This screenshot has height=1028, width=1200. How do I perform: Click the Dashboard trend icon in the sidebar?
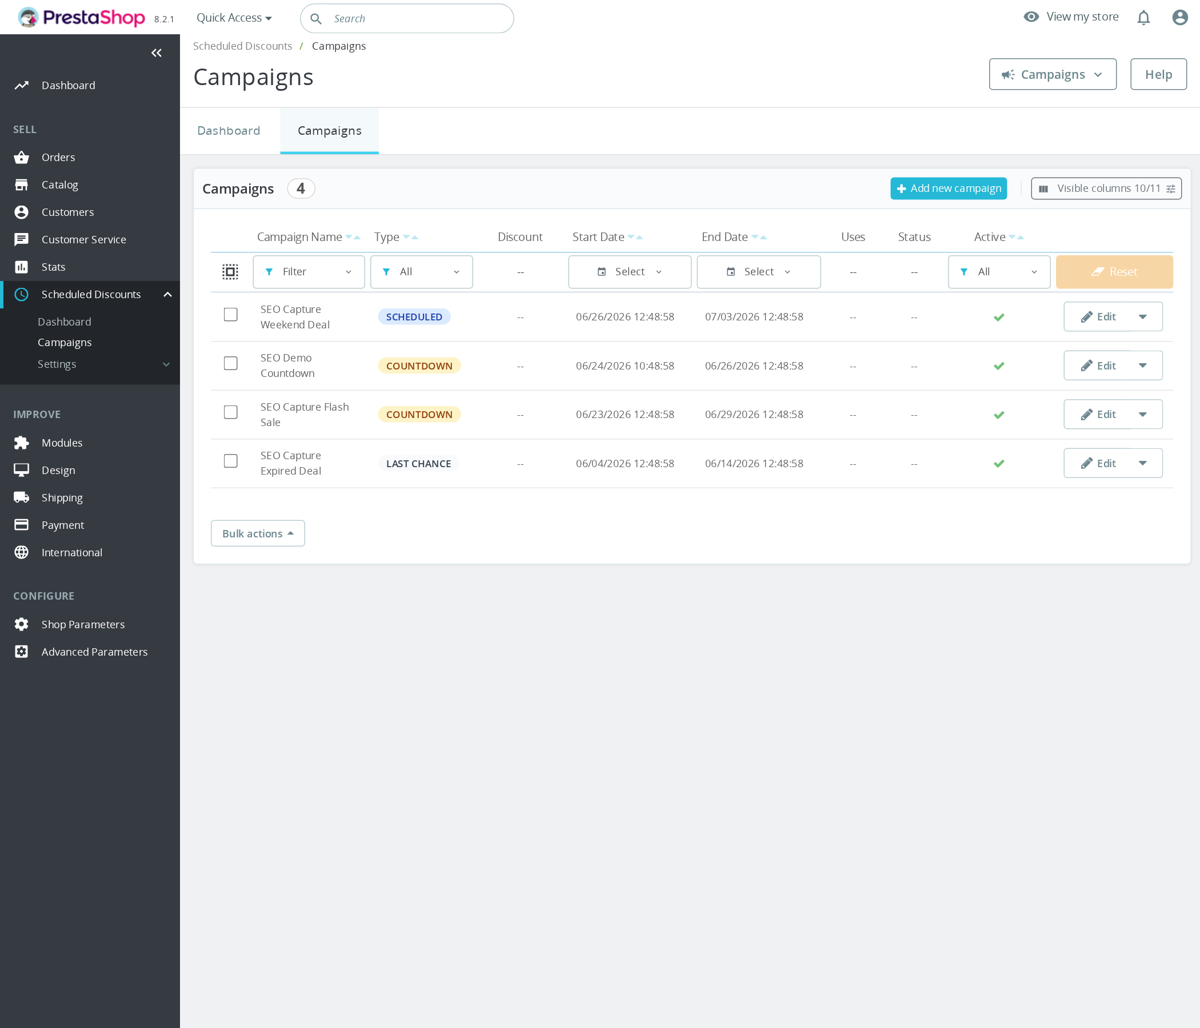point(21,86)
